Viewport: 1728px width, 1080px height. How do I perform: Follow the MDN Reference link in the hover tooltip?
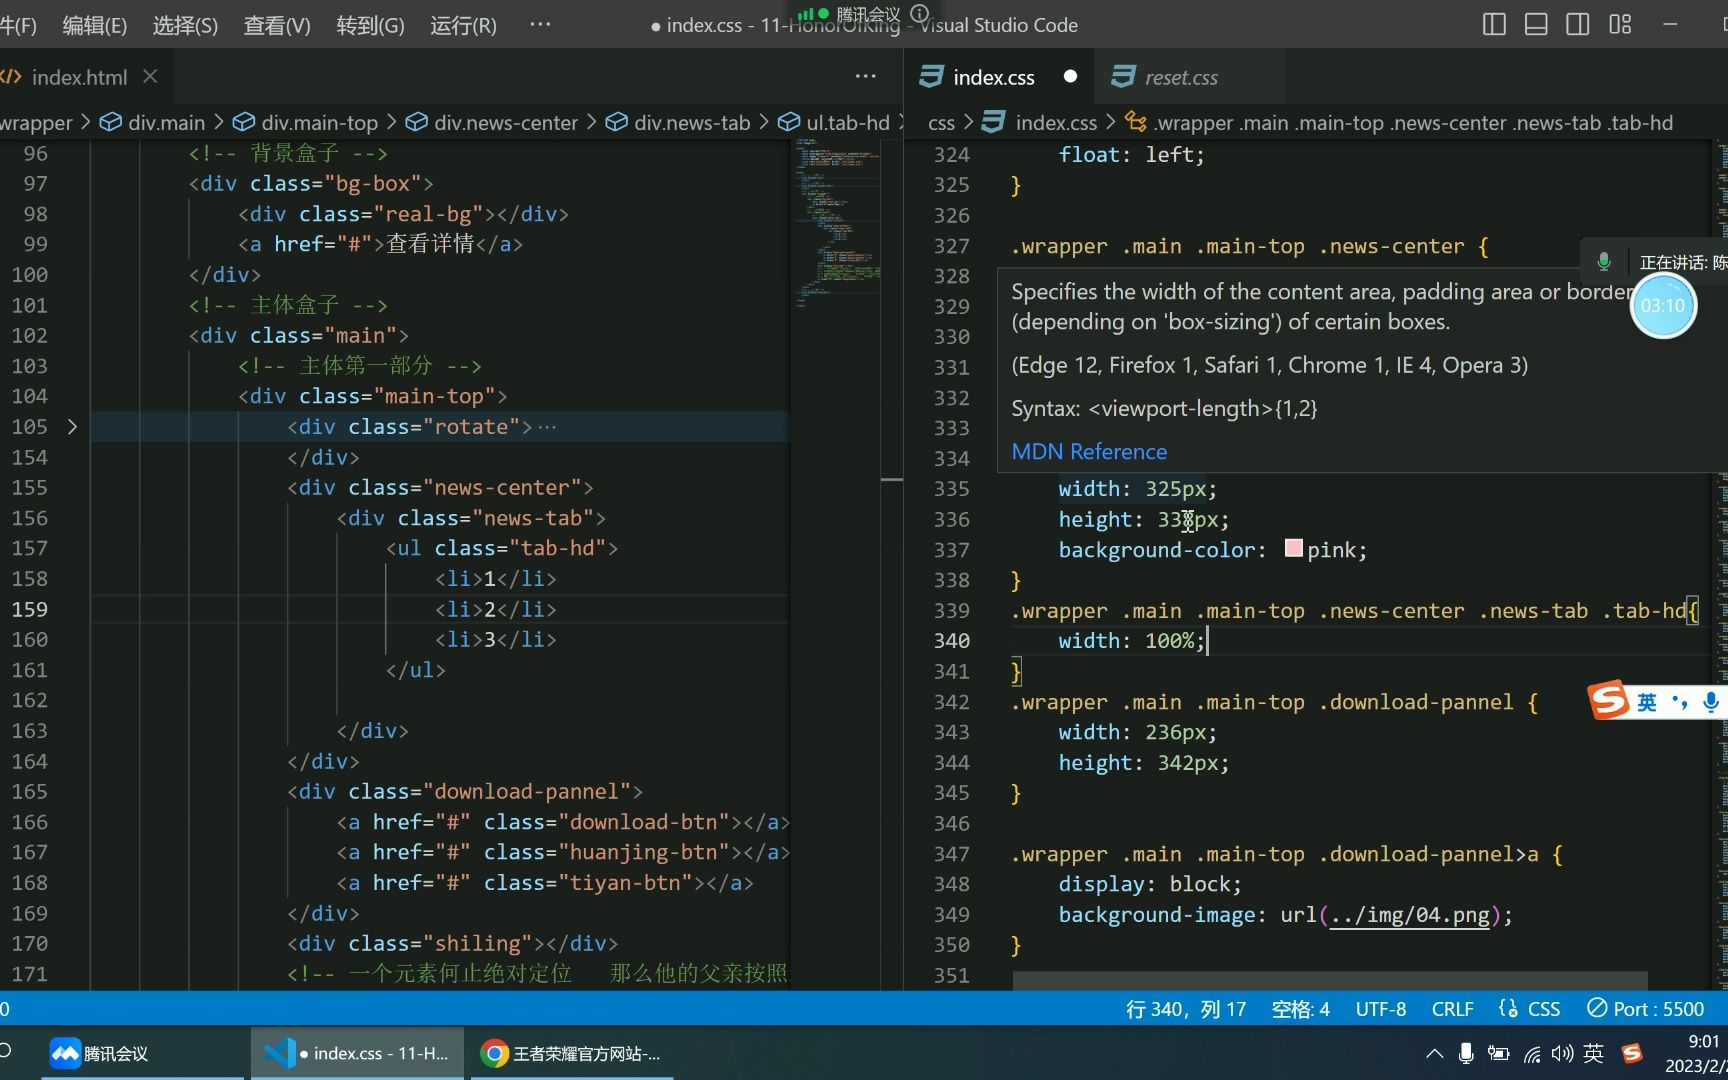[1089, 451]
